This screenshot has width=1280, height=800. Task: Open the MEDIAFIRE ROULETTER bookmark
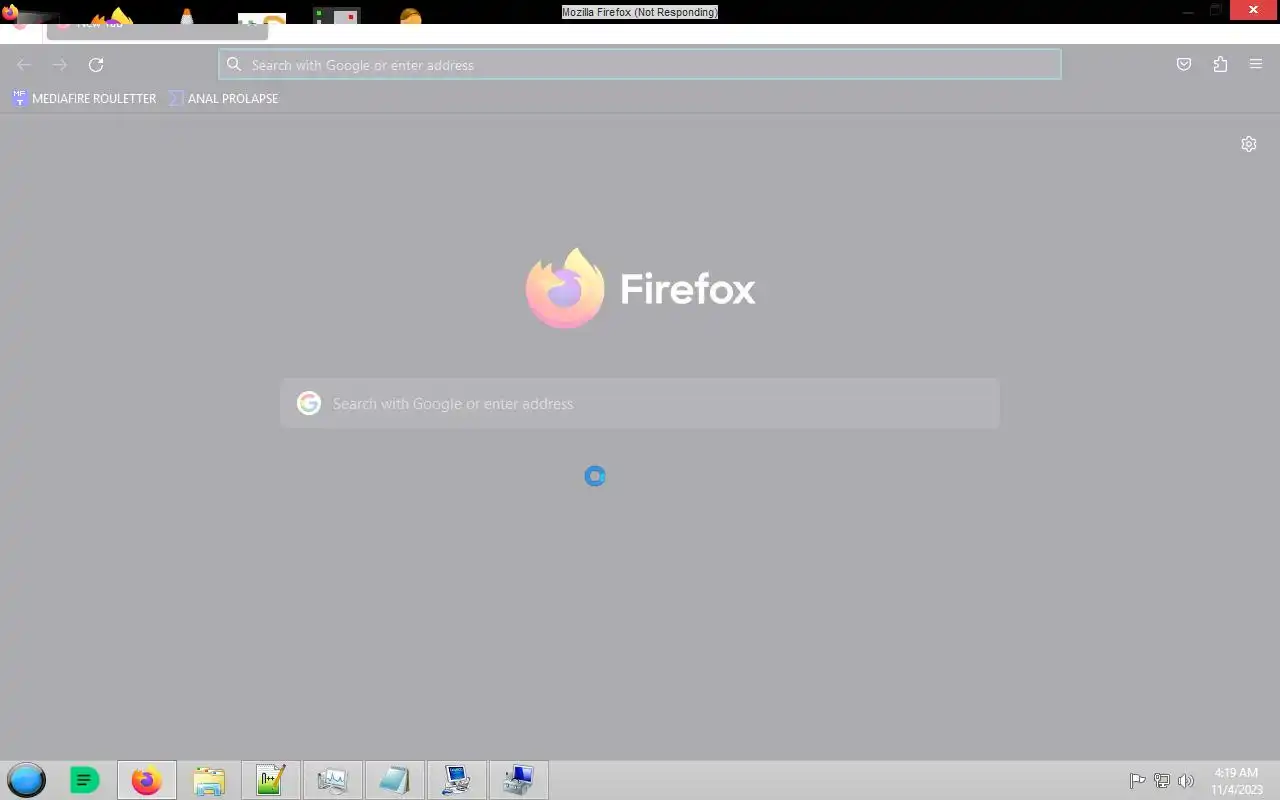84,98
